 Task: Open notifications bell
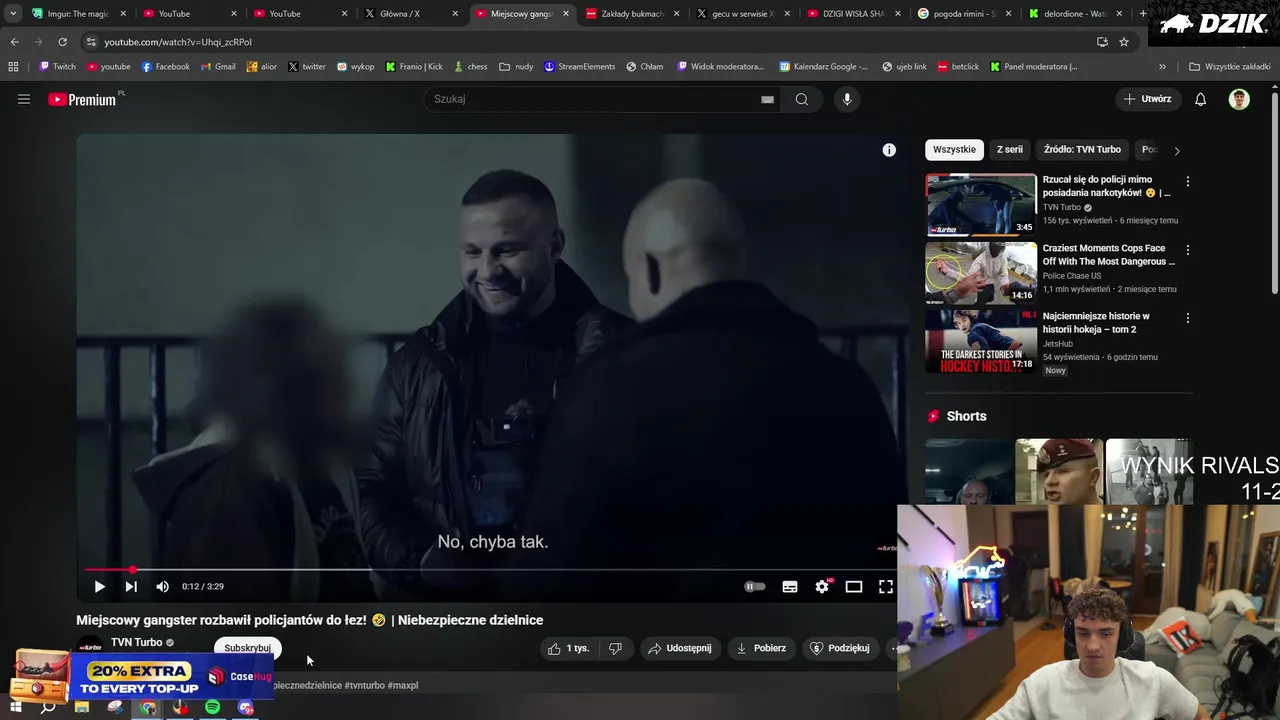point(1201,99)
